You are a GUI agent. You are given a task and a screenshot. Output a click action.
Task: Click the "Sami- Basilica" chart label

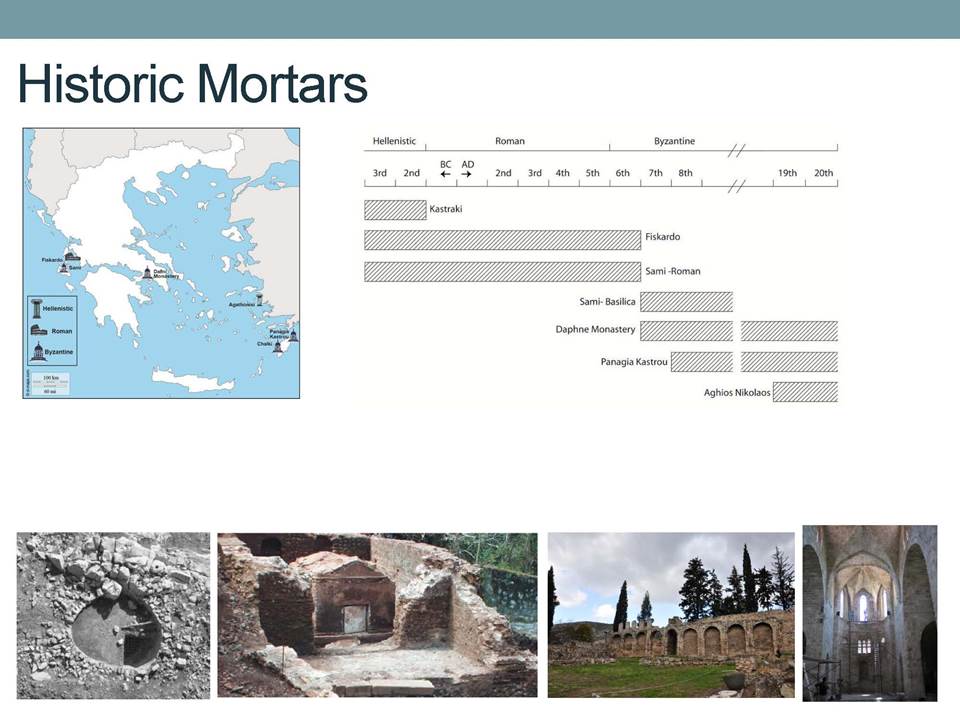607,301
